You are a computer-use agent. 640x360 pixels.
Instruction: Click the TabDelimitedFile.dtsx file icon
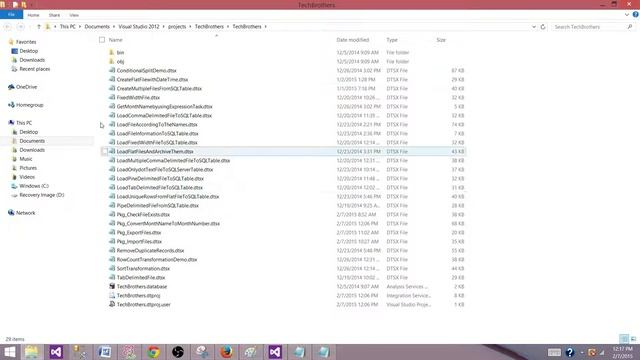pos(112,277)
